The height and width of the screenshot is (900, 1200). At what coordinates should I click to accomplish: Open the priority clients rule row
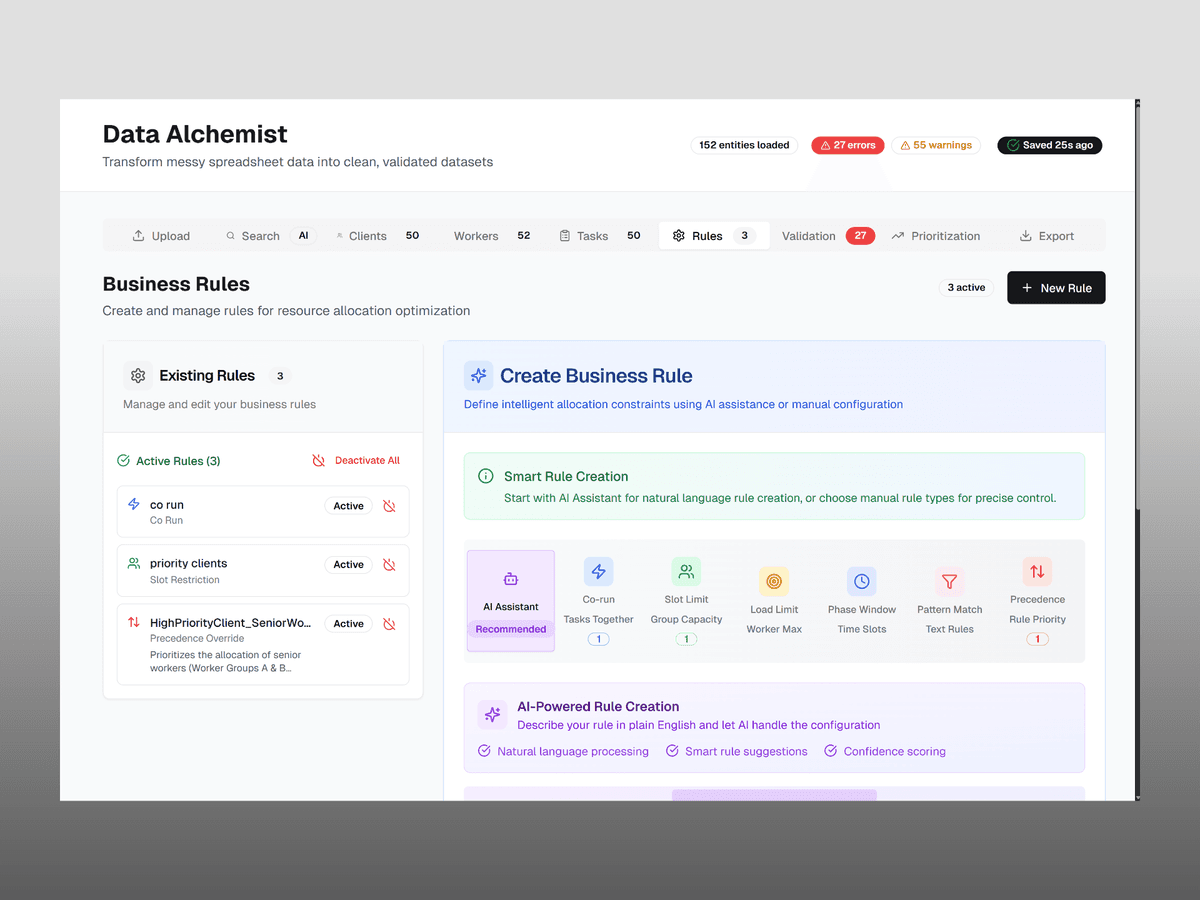pos(263,571)
